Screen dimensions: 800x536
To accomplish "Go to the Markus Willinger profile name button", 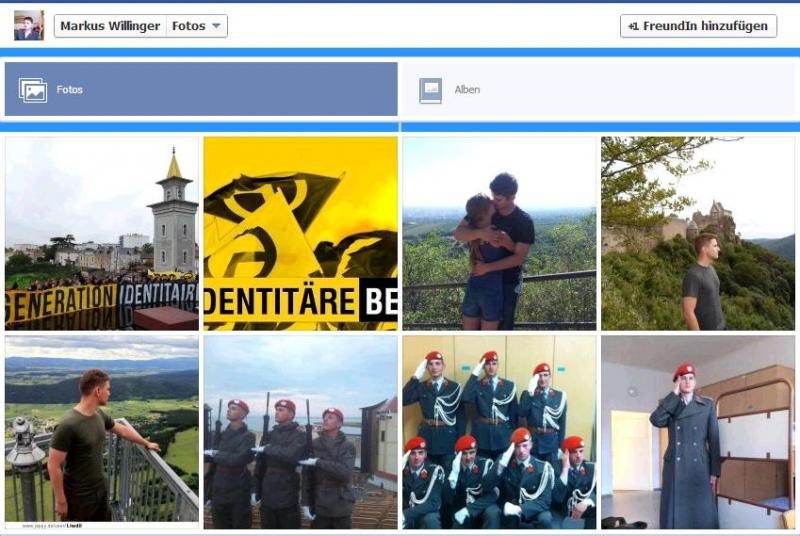I will pos(110,26).
